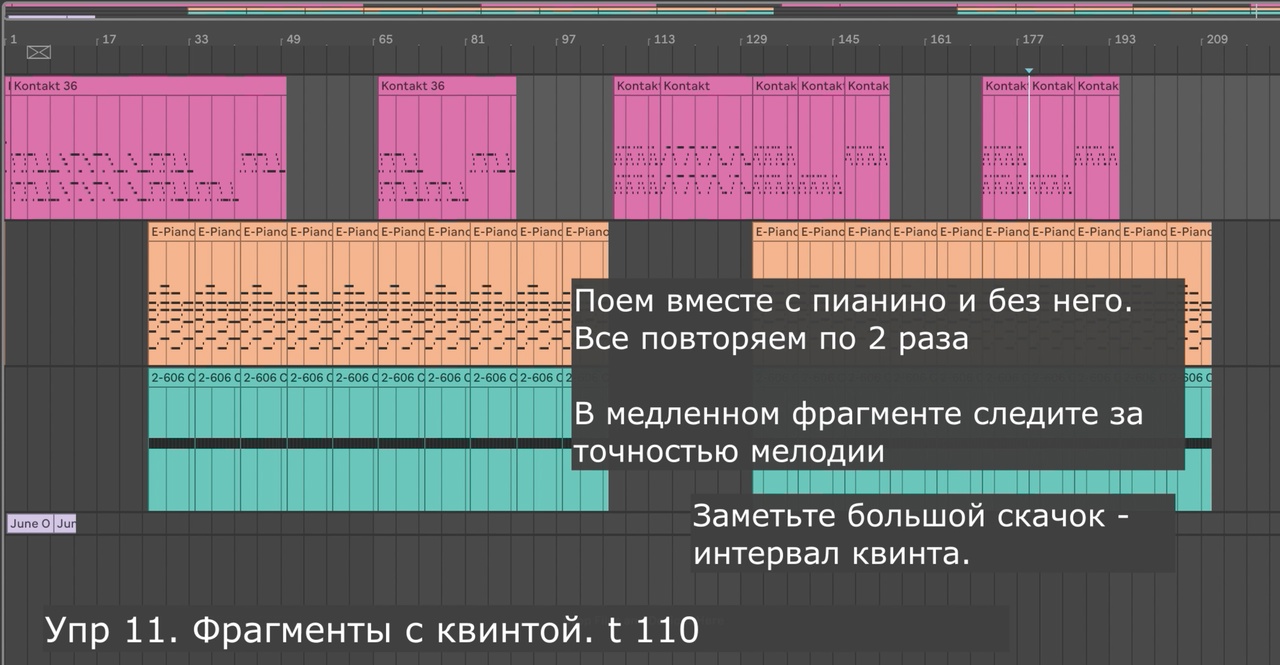Click bar 33 on the timeline ruler
Viewport: 1280px width, 665px height.
(x=201, y=40)
